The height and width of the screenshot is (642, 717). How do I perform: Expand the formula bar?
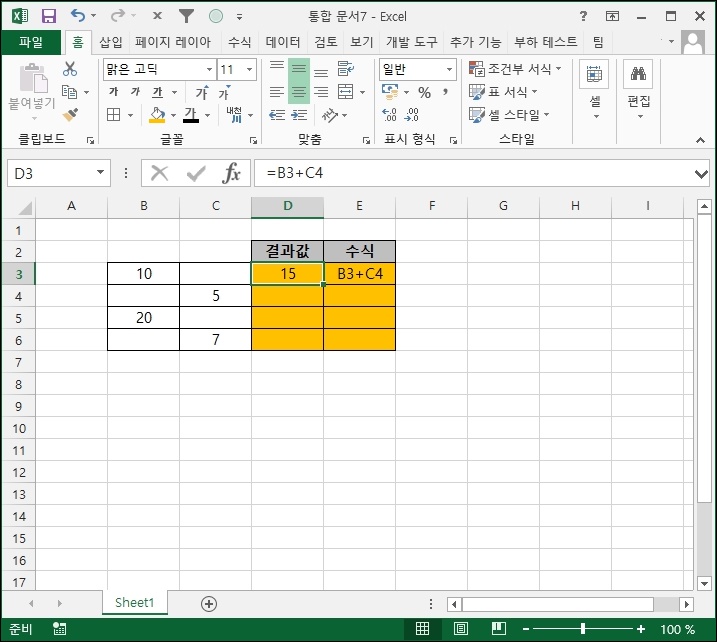701,174
